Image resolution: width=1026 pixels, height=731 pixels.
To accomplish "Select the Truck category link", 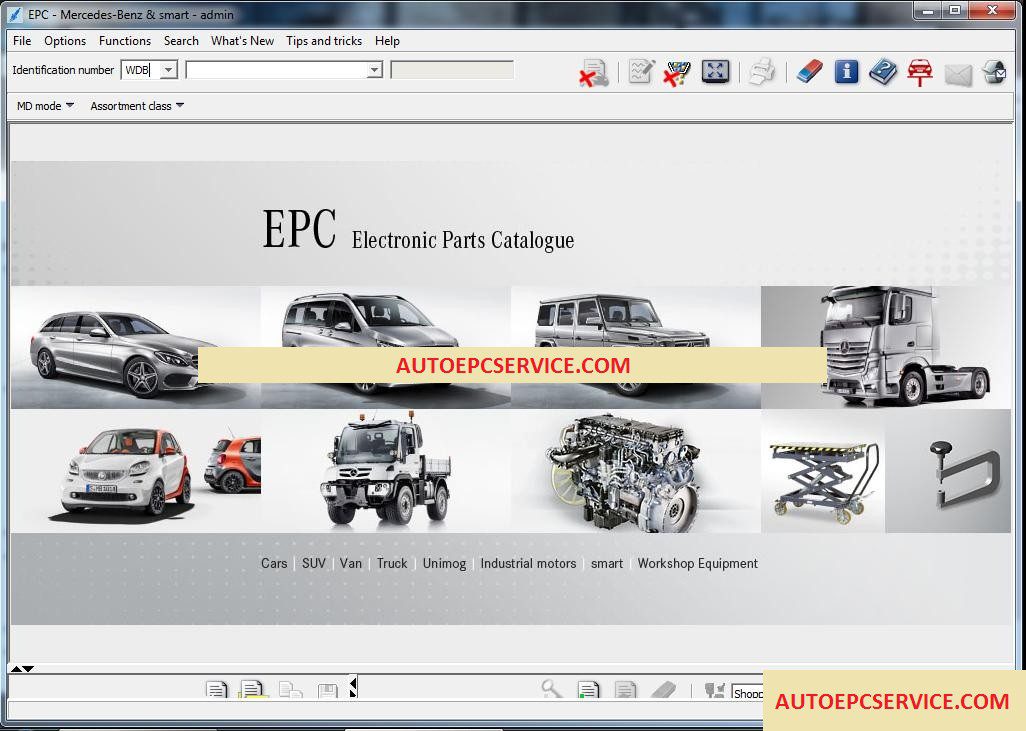I will click(392, 563).
